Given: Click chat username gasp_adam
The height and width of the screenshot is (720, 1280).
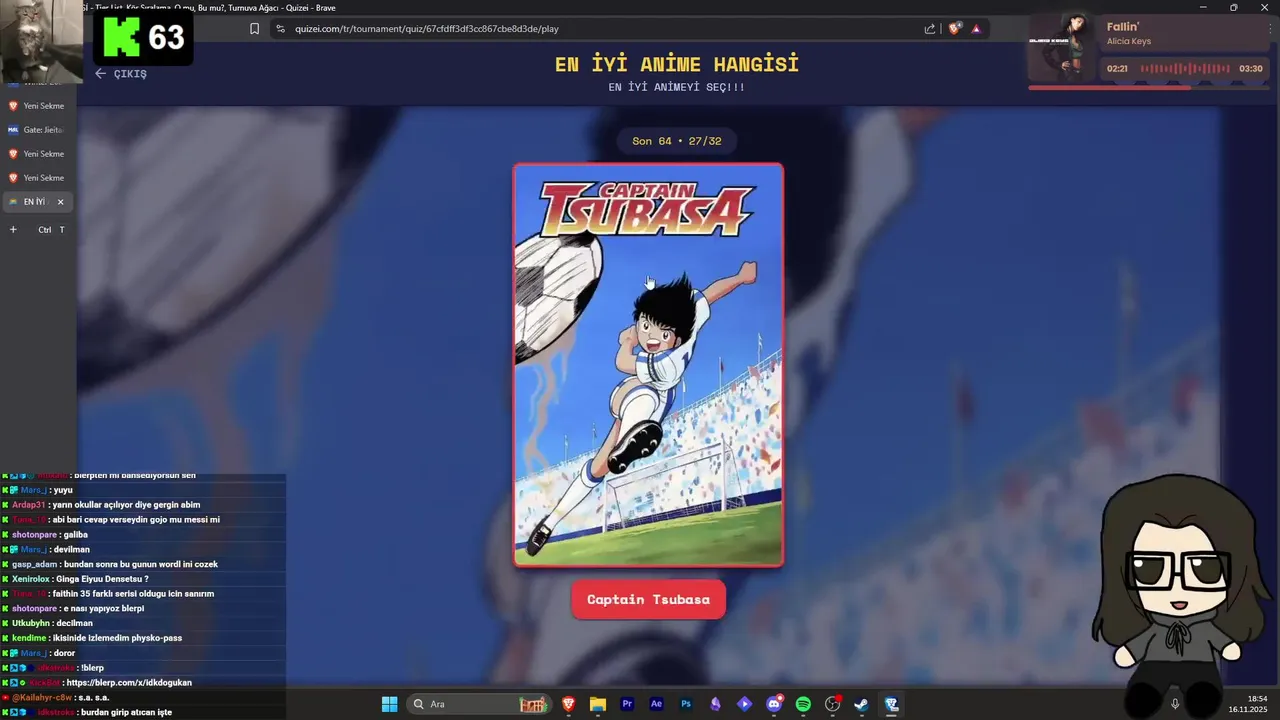Looking at the screenshot, I should 35,564.
